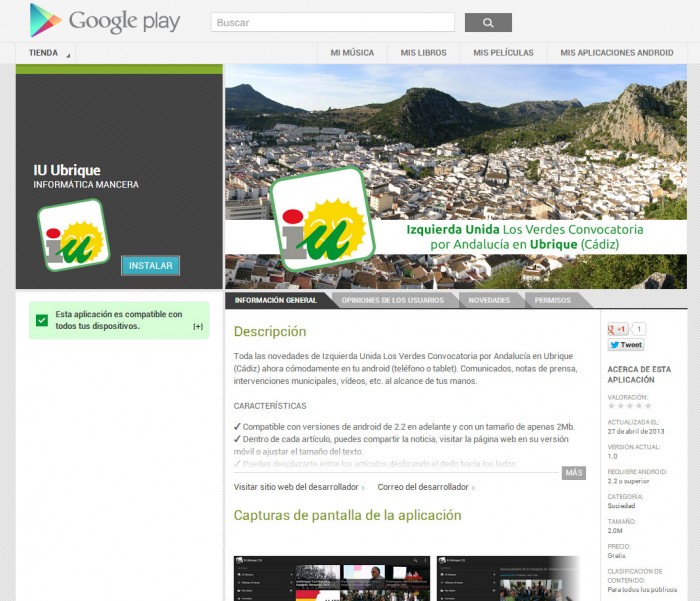This screenshot has height=601, width=700.
Task: Click the 'Para todos los públicos' rating text
Action: click(x=642, y=589)
